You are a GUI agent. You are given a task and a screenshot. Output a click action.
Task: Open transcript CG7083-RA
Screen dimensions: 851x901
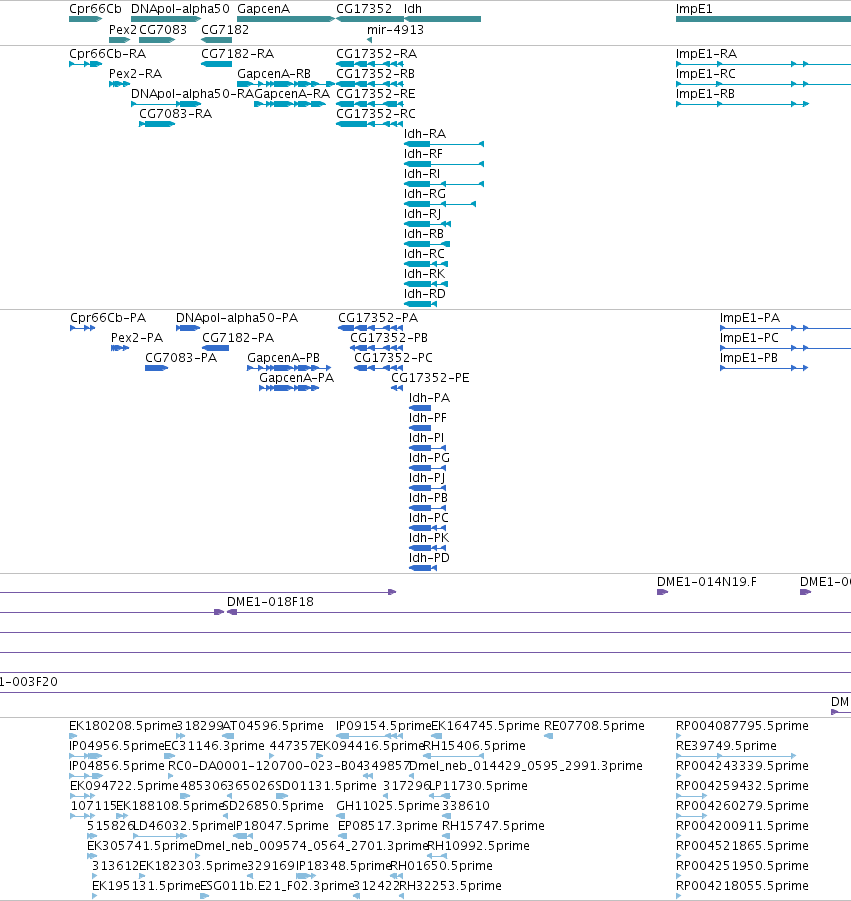pyautogui.click(x=175, y=114)
